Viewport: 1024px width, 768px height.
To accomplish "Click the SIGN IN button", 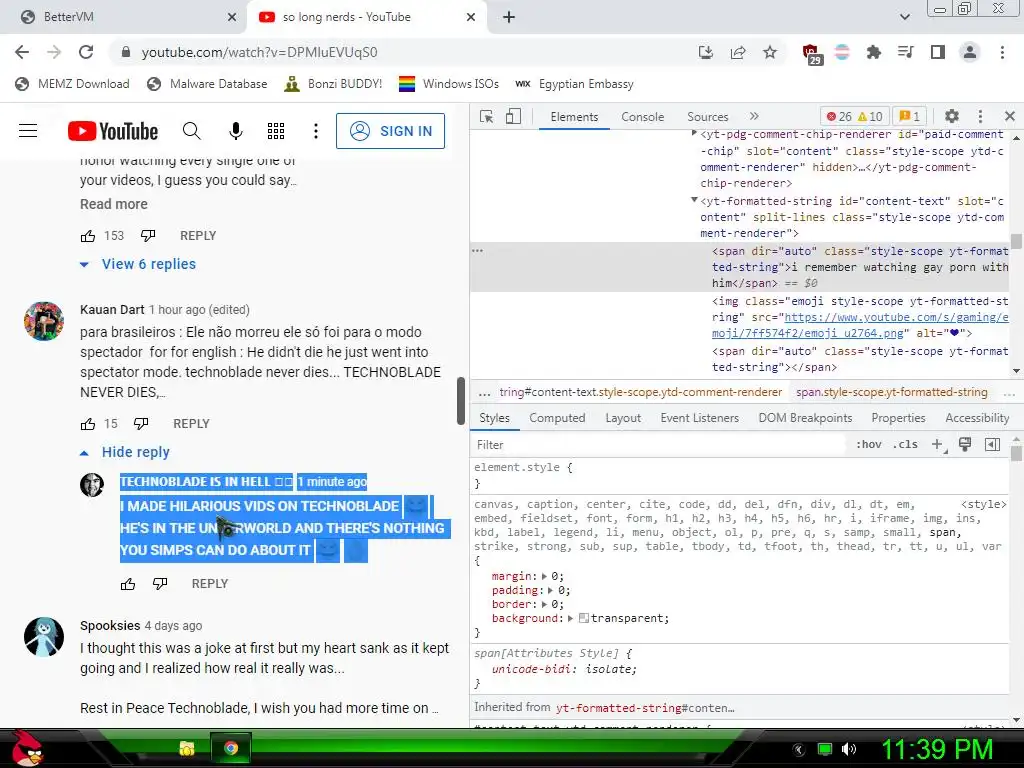I will click(391, 131).
